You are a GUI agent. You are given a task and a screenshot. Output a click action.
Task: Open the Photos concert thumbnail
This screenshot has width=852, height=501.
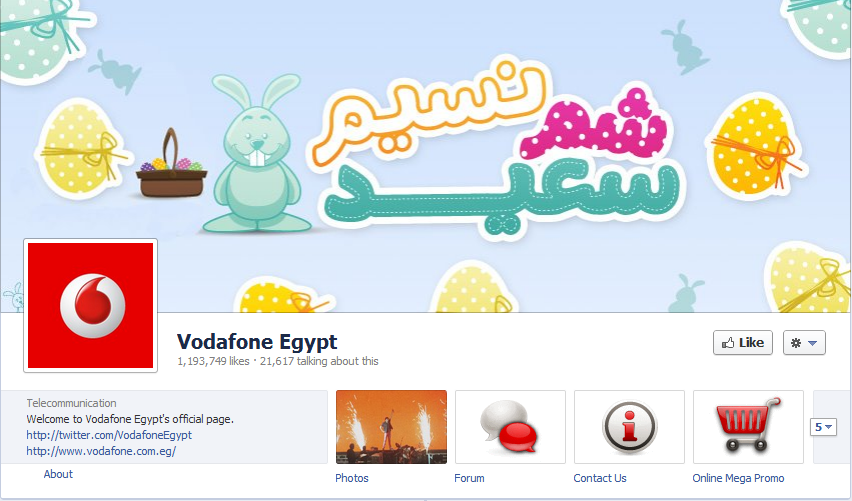[391, 427]
